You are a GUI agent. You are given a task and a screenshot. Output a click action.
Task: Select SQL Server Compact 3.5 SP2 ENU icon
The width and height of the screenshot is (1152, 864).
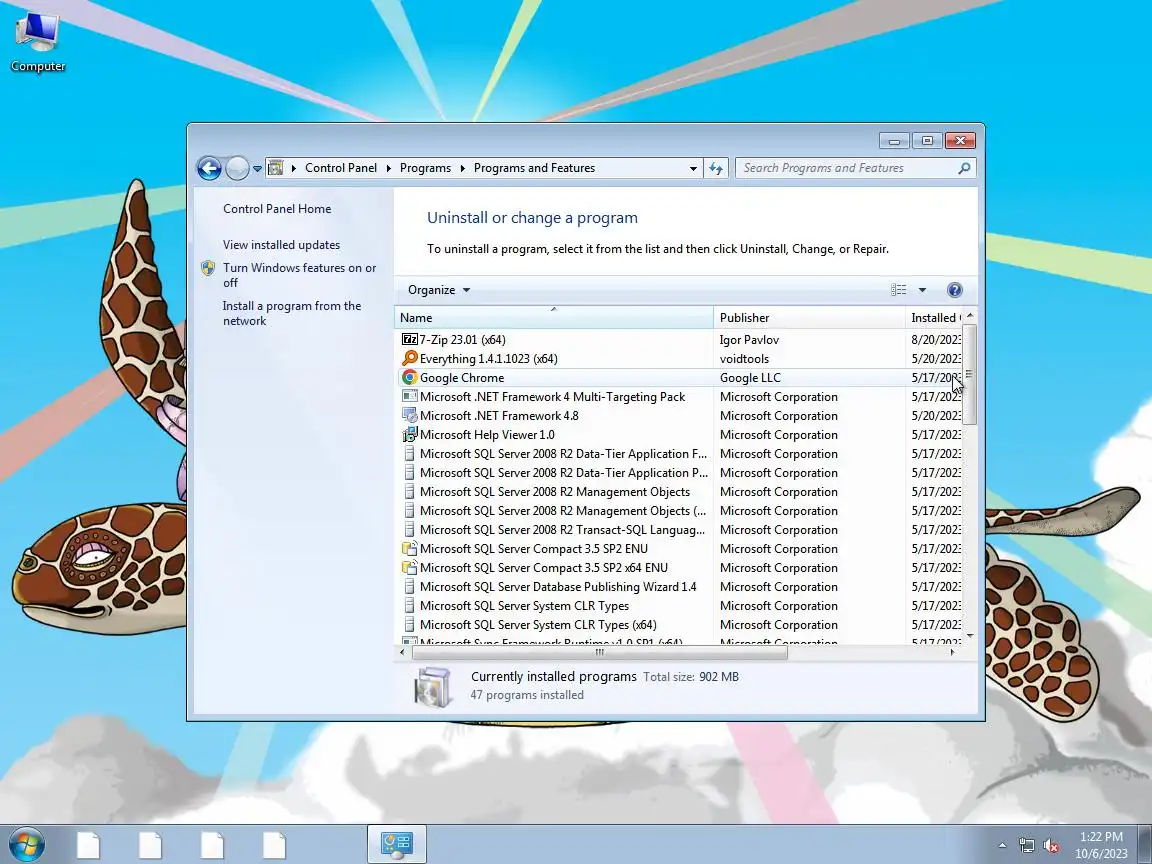409,549
